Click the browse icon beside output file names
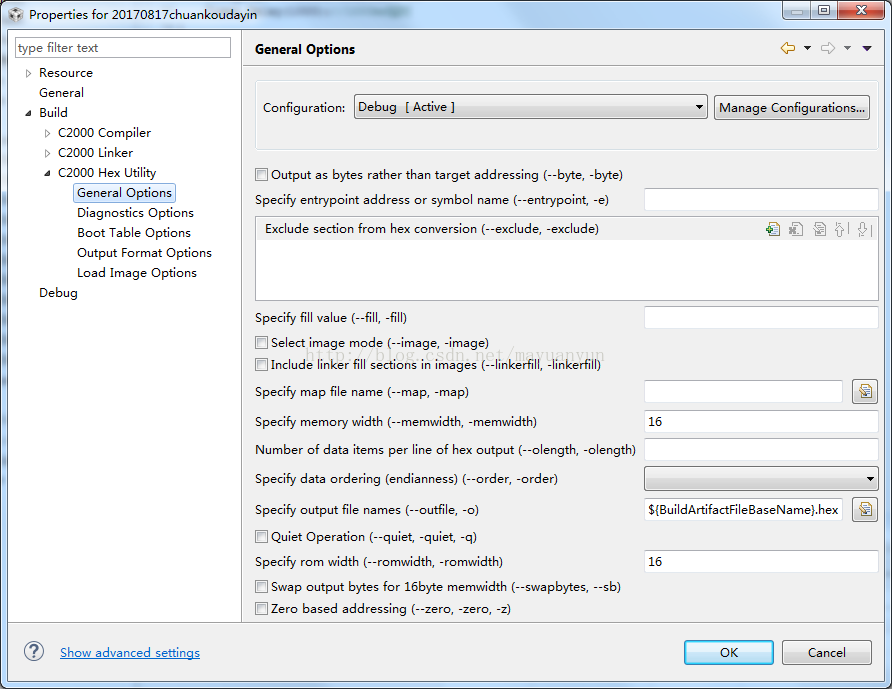 pos(864,510)
